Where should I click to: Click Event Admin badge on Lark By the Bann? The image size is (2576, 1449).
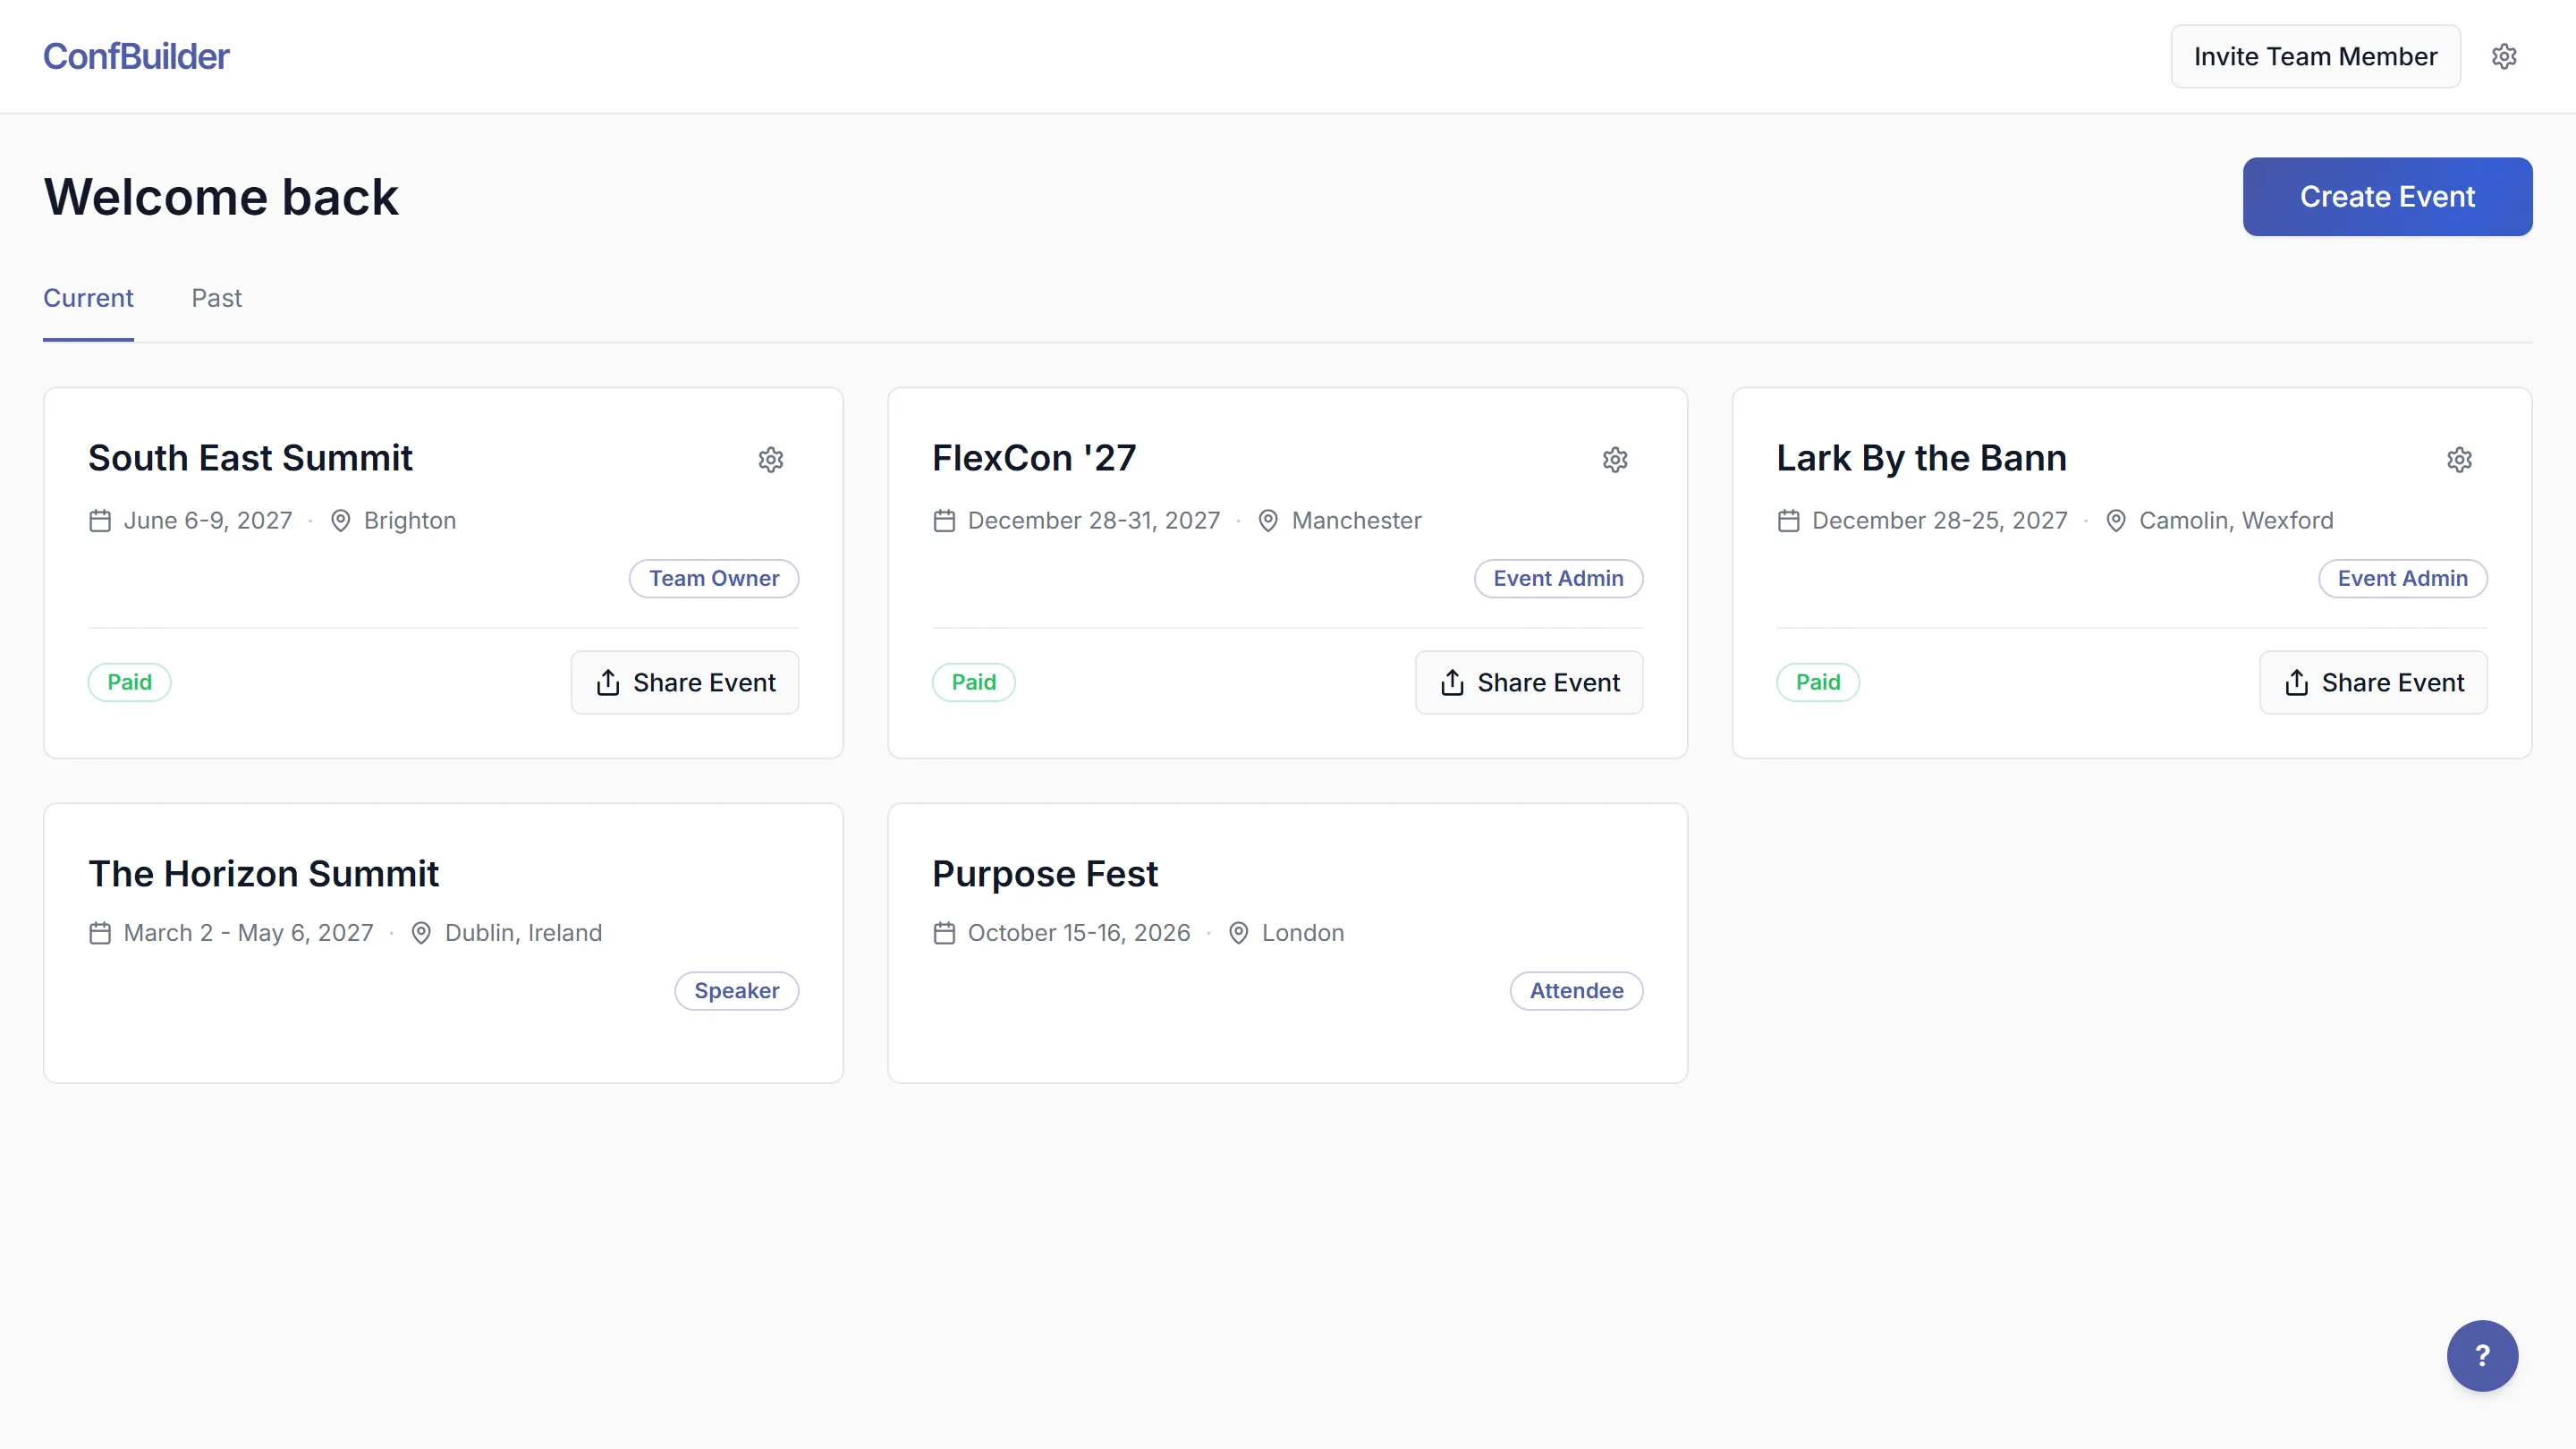[x=2402, y=578]
